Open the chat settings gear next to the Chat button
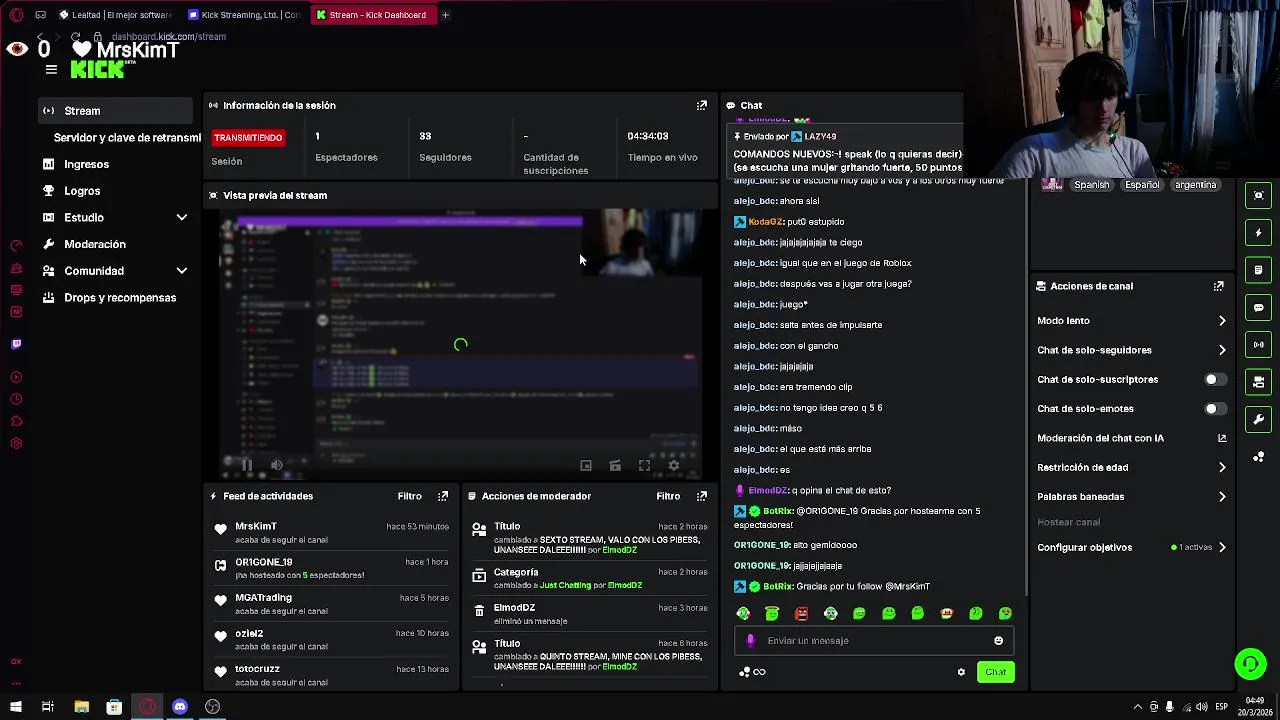The image size is (1280, 720). pyautogui.click(x=961, y=672)
